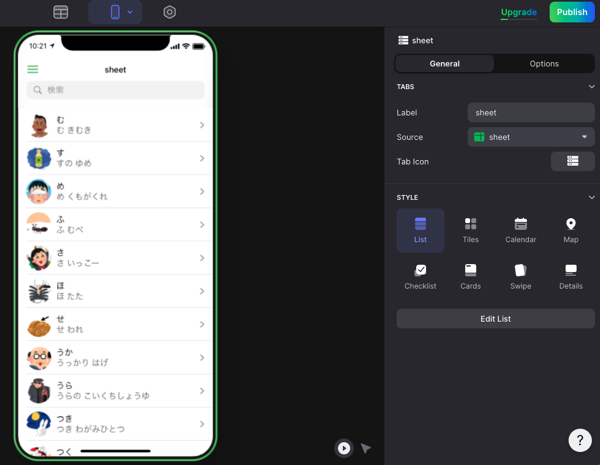The image size is (600, 465).
Task: Click the play preview button
Action: click(344, 448)
